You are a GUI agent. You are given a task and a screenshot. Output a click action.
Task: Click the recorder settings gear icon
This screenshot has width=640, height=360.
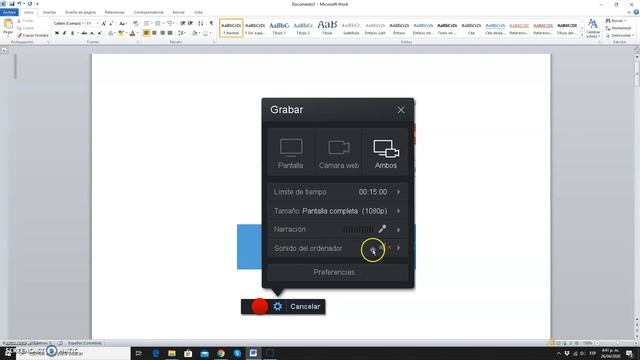(278, 307)
